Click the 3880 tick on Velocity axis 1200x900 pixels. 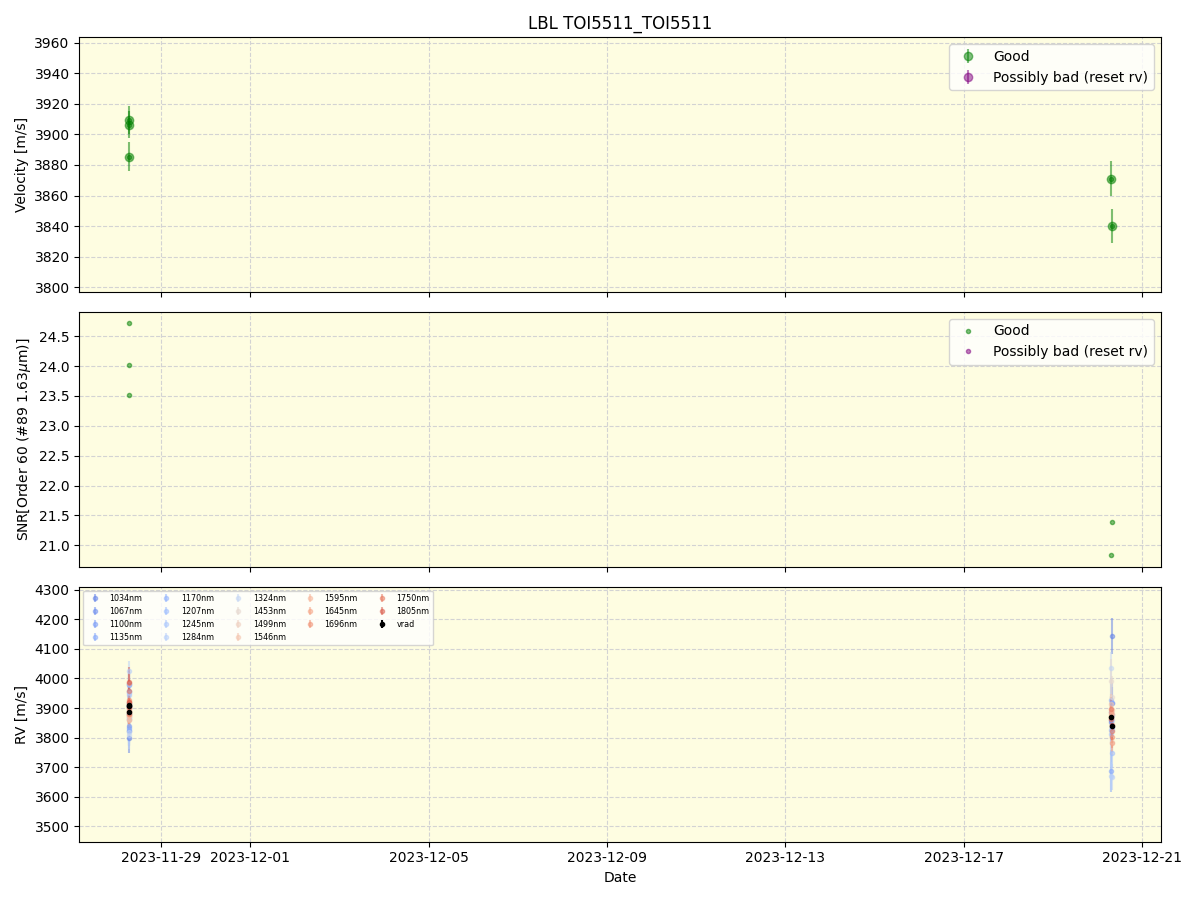[52, 166]
